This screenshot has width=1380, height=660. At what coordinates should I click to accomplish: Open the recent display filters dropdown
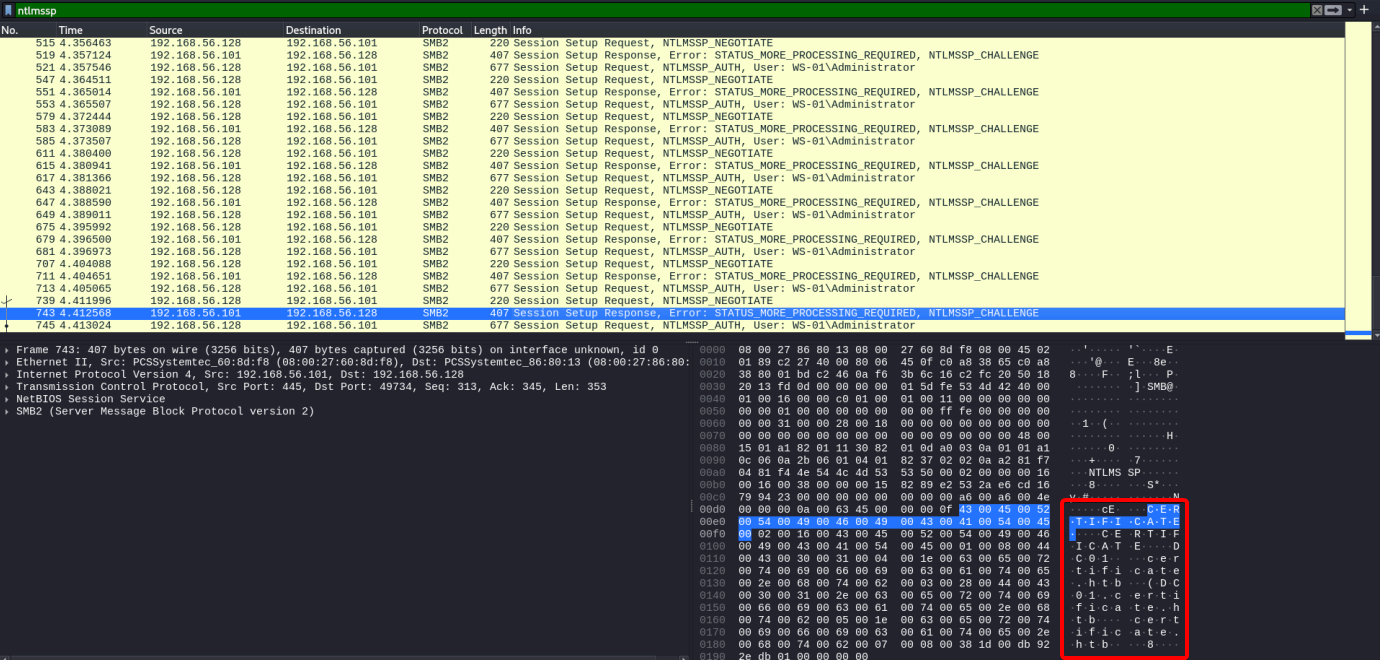[x=1349, y=10]
